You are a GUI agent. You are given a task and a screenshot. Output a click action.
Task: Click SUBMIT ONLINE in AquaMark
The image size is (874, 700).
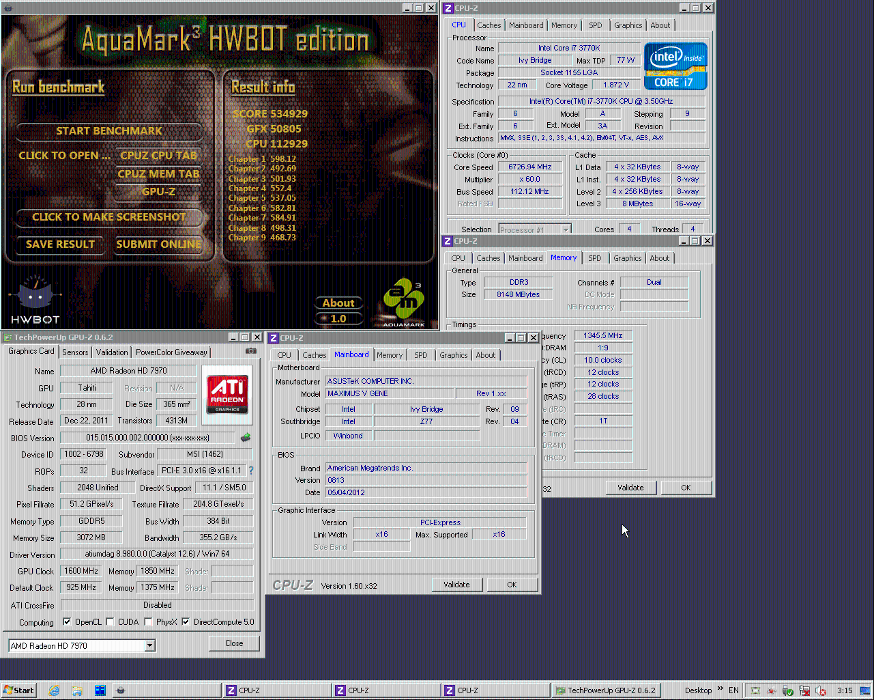click(x=159, y=244)
